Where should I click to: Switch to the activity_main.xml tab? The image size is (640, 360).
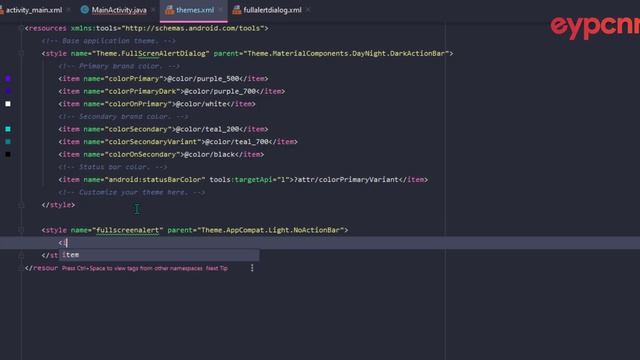tap(33, 10)
